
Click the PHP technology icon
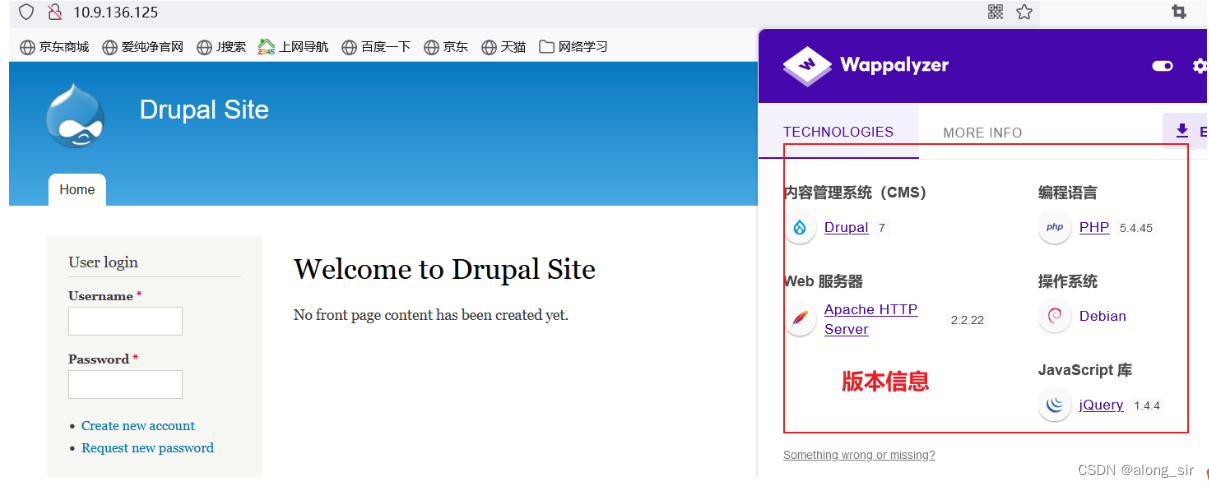pyautogui.click(x=1054, y=228)
